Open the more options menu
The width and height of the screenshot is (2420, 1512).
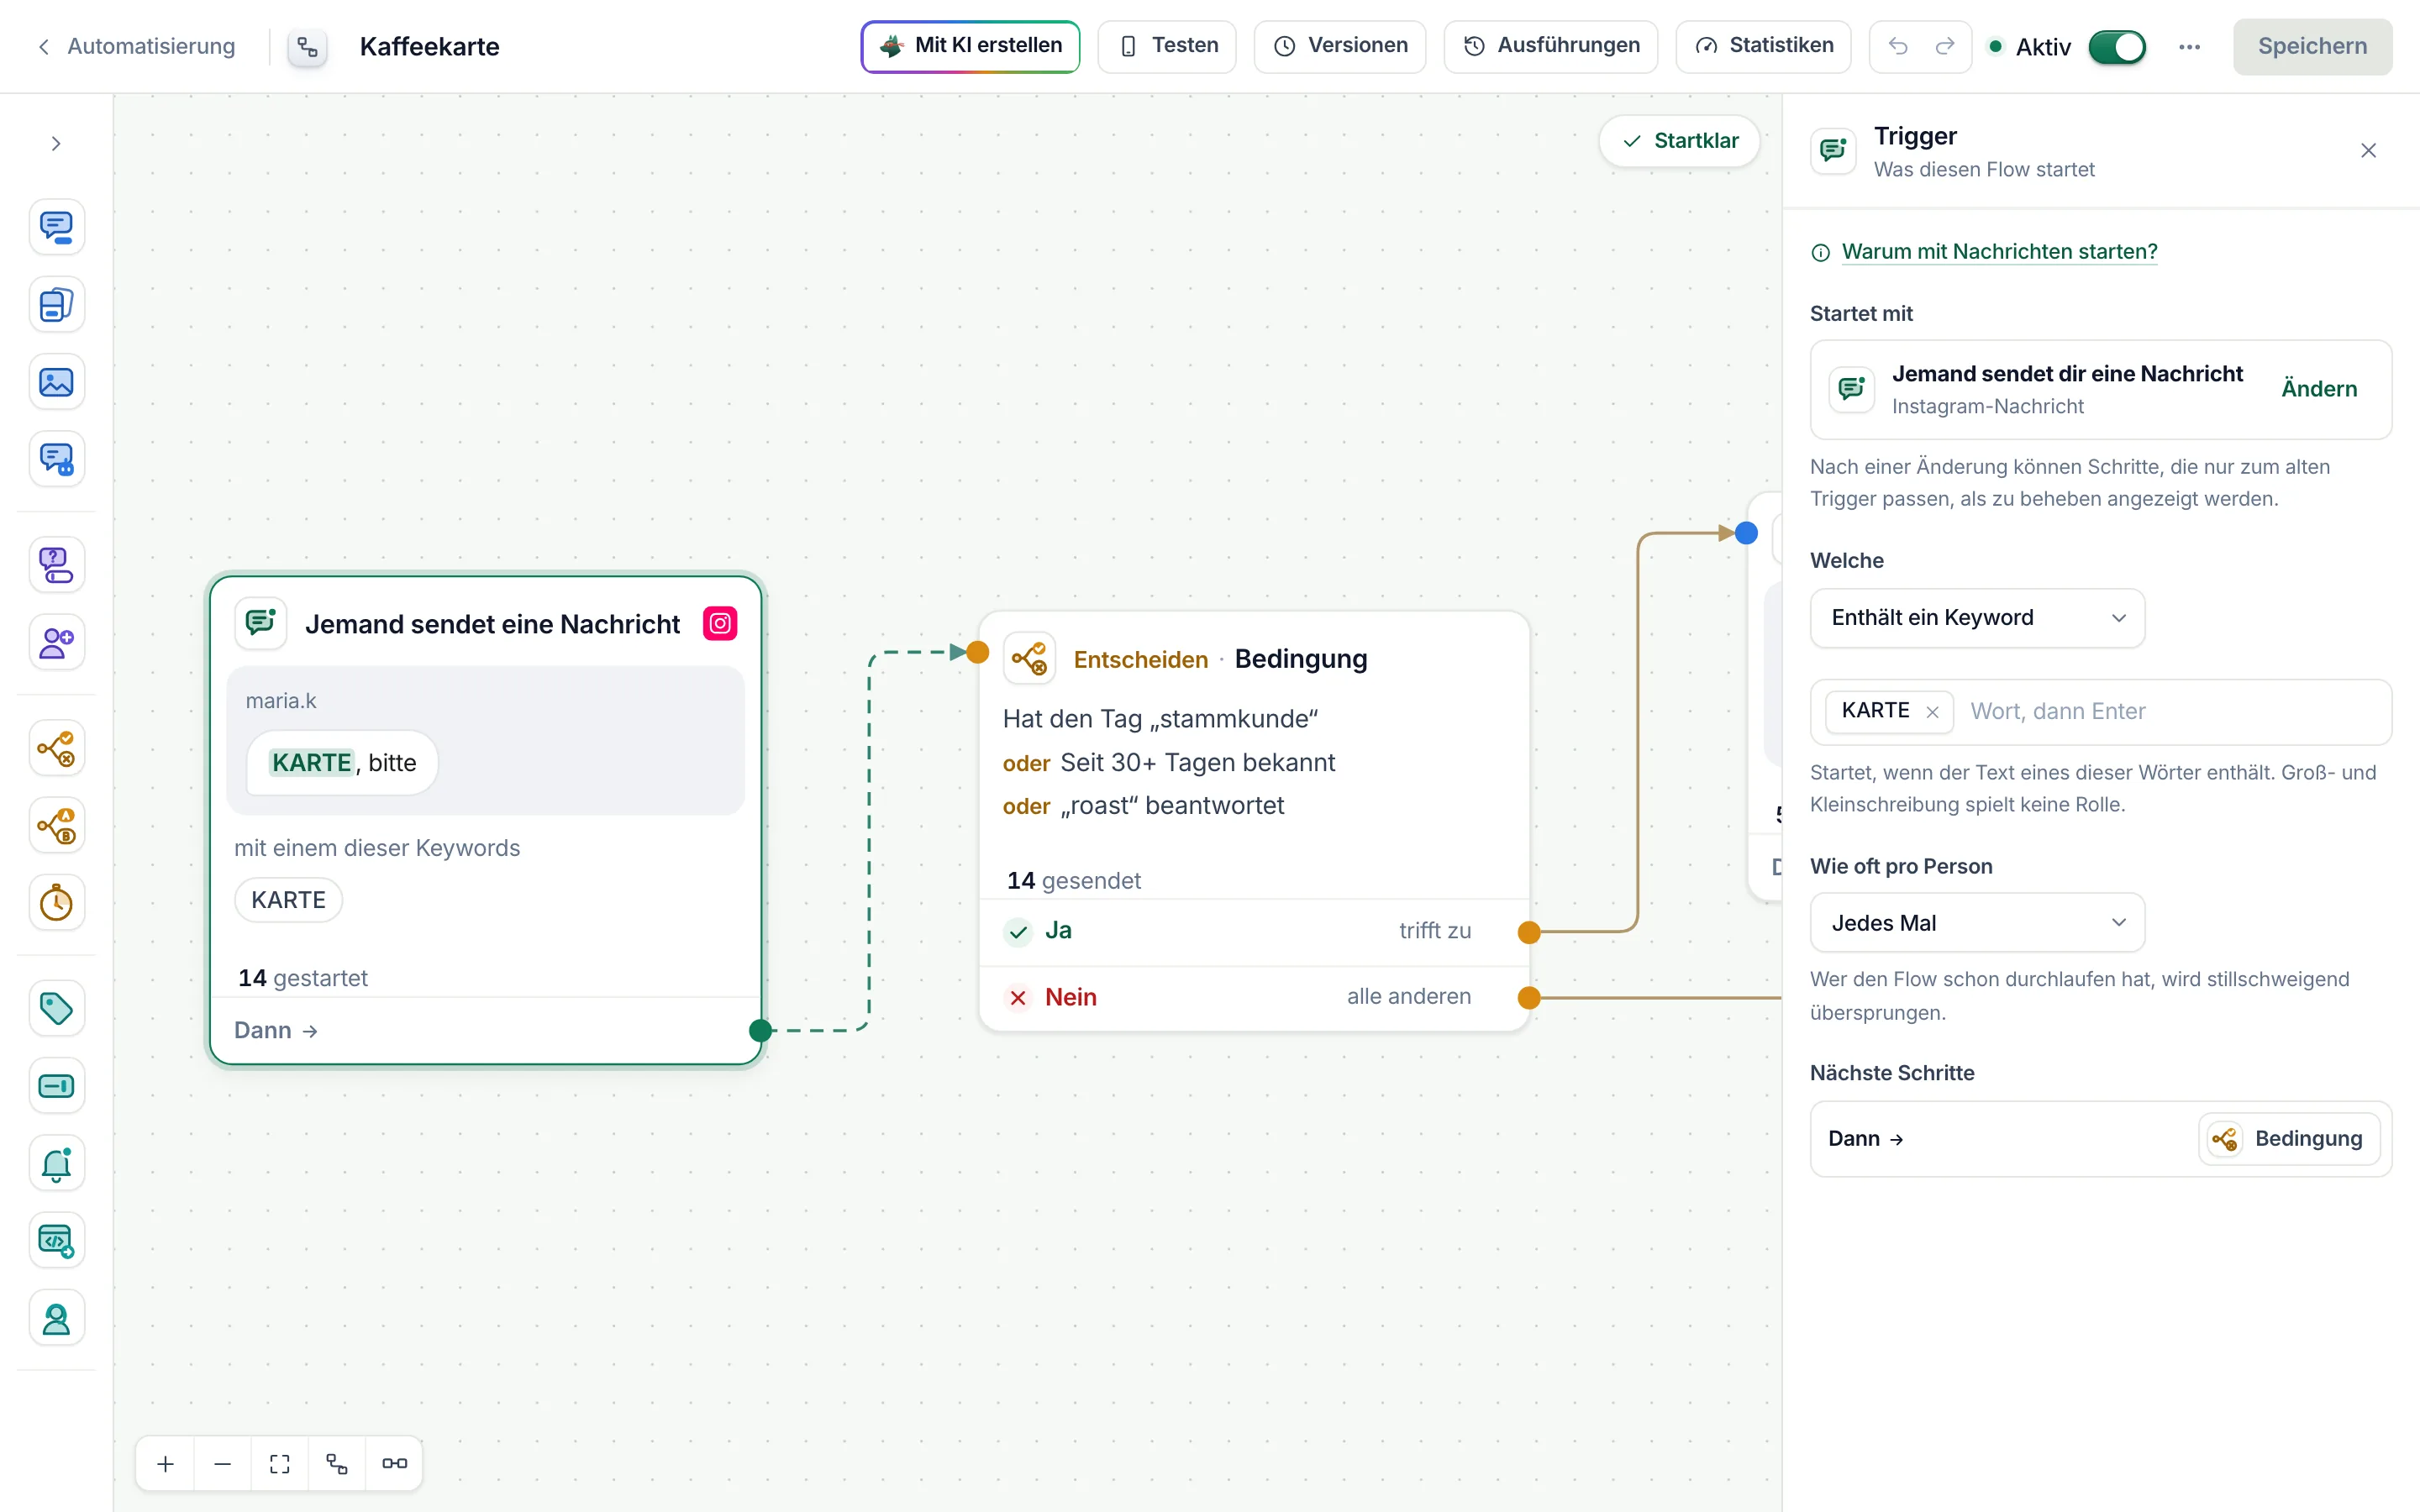coord(2189,47)
